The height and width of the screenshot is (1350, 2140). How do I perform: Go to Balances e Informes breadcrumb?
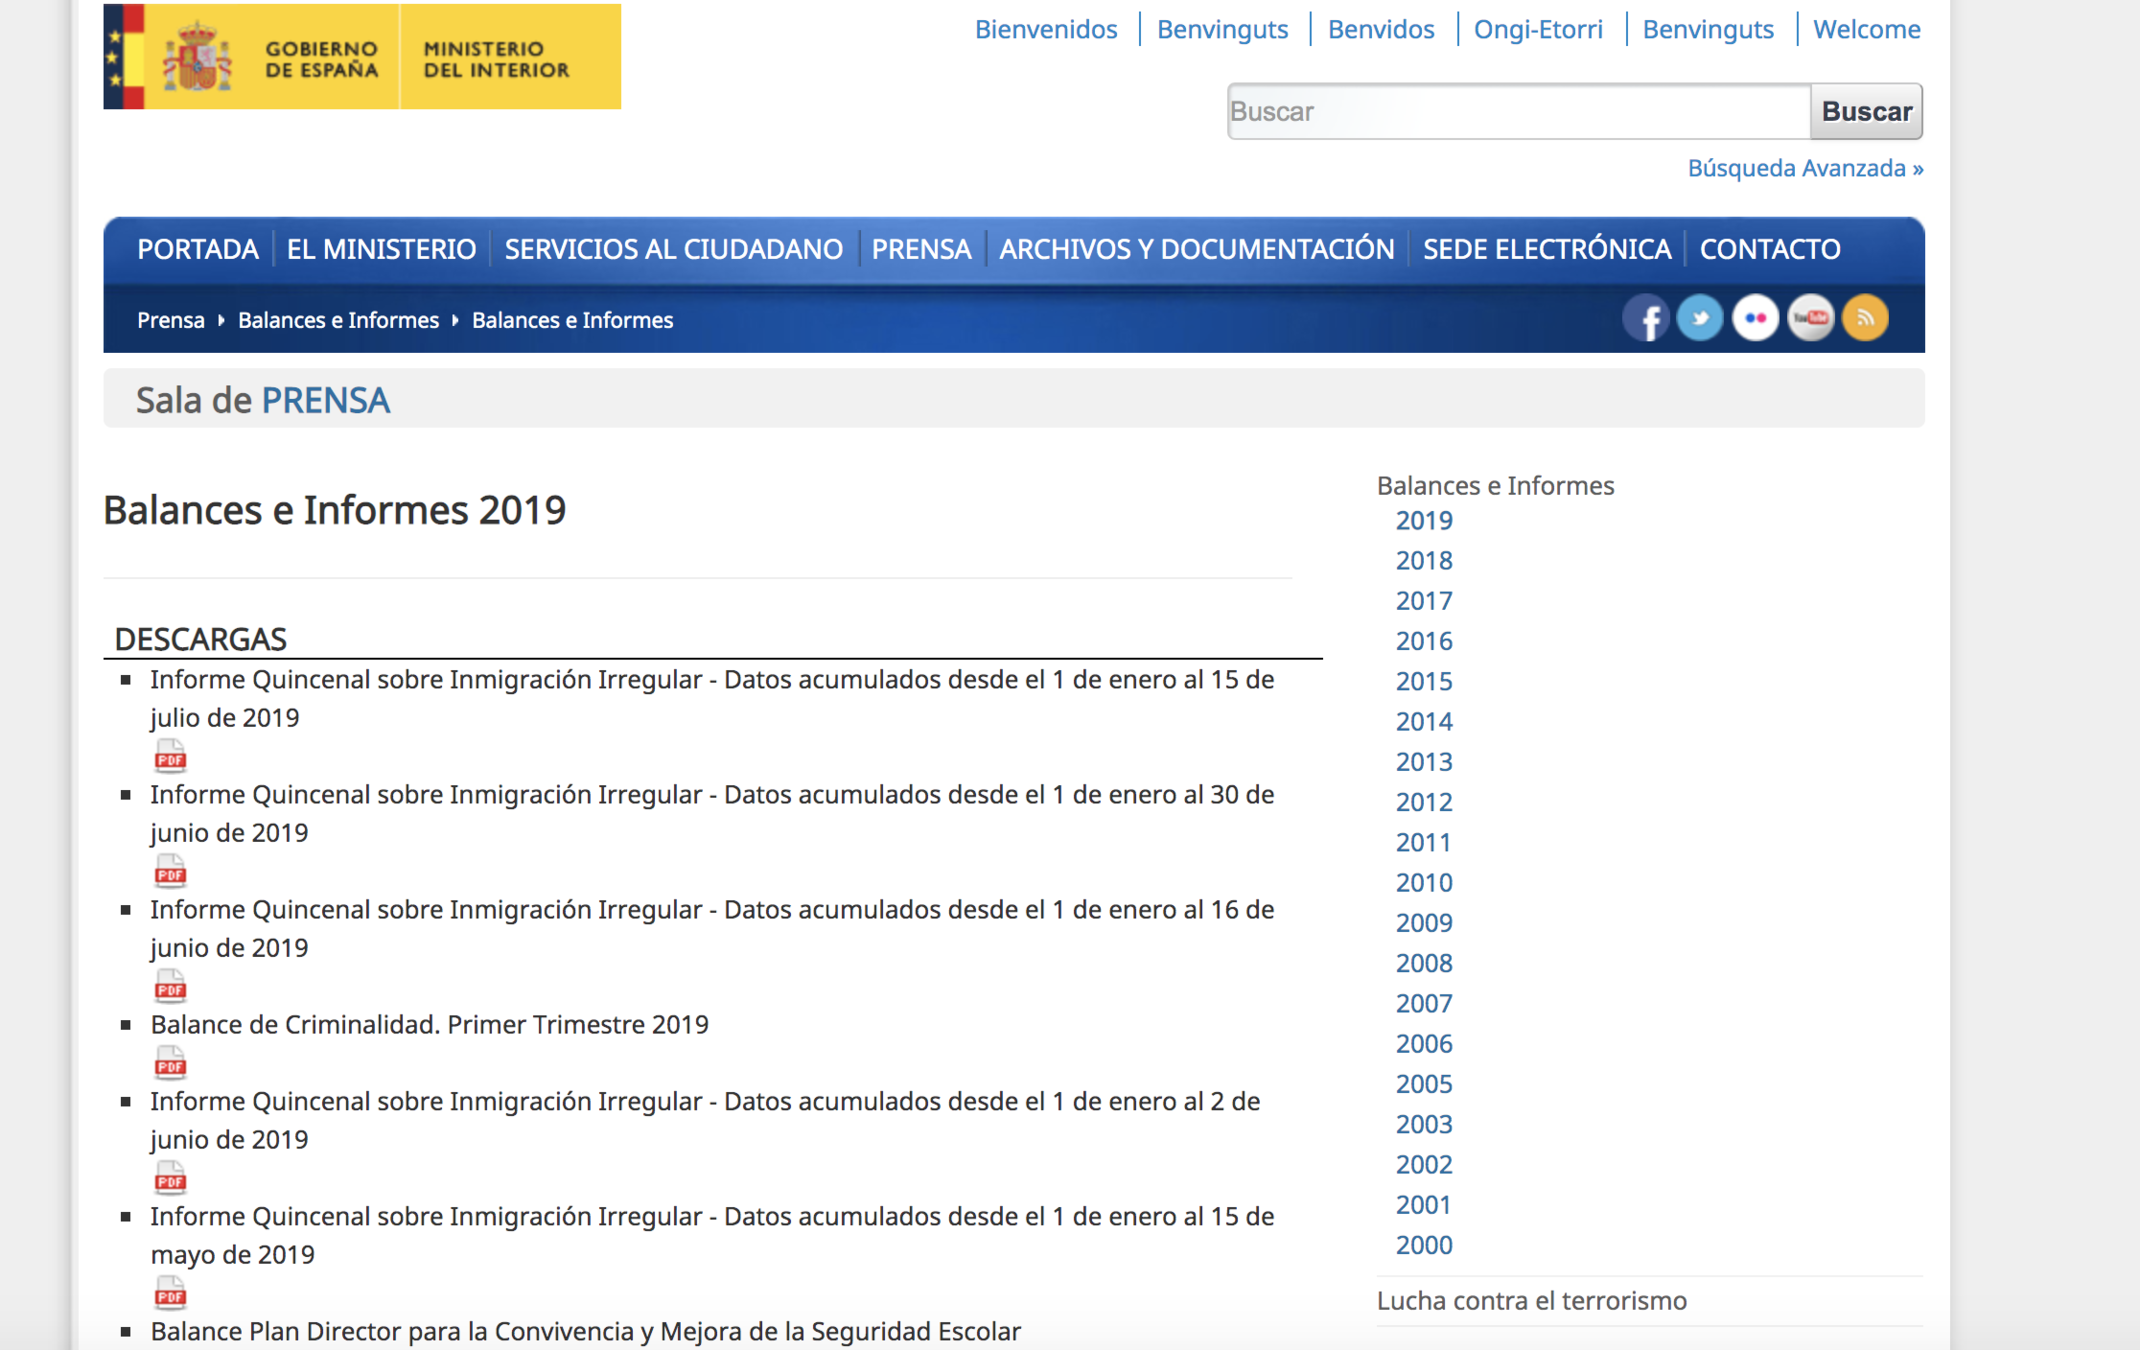(x=338, y=320)
